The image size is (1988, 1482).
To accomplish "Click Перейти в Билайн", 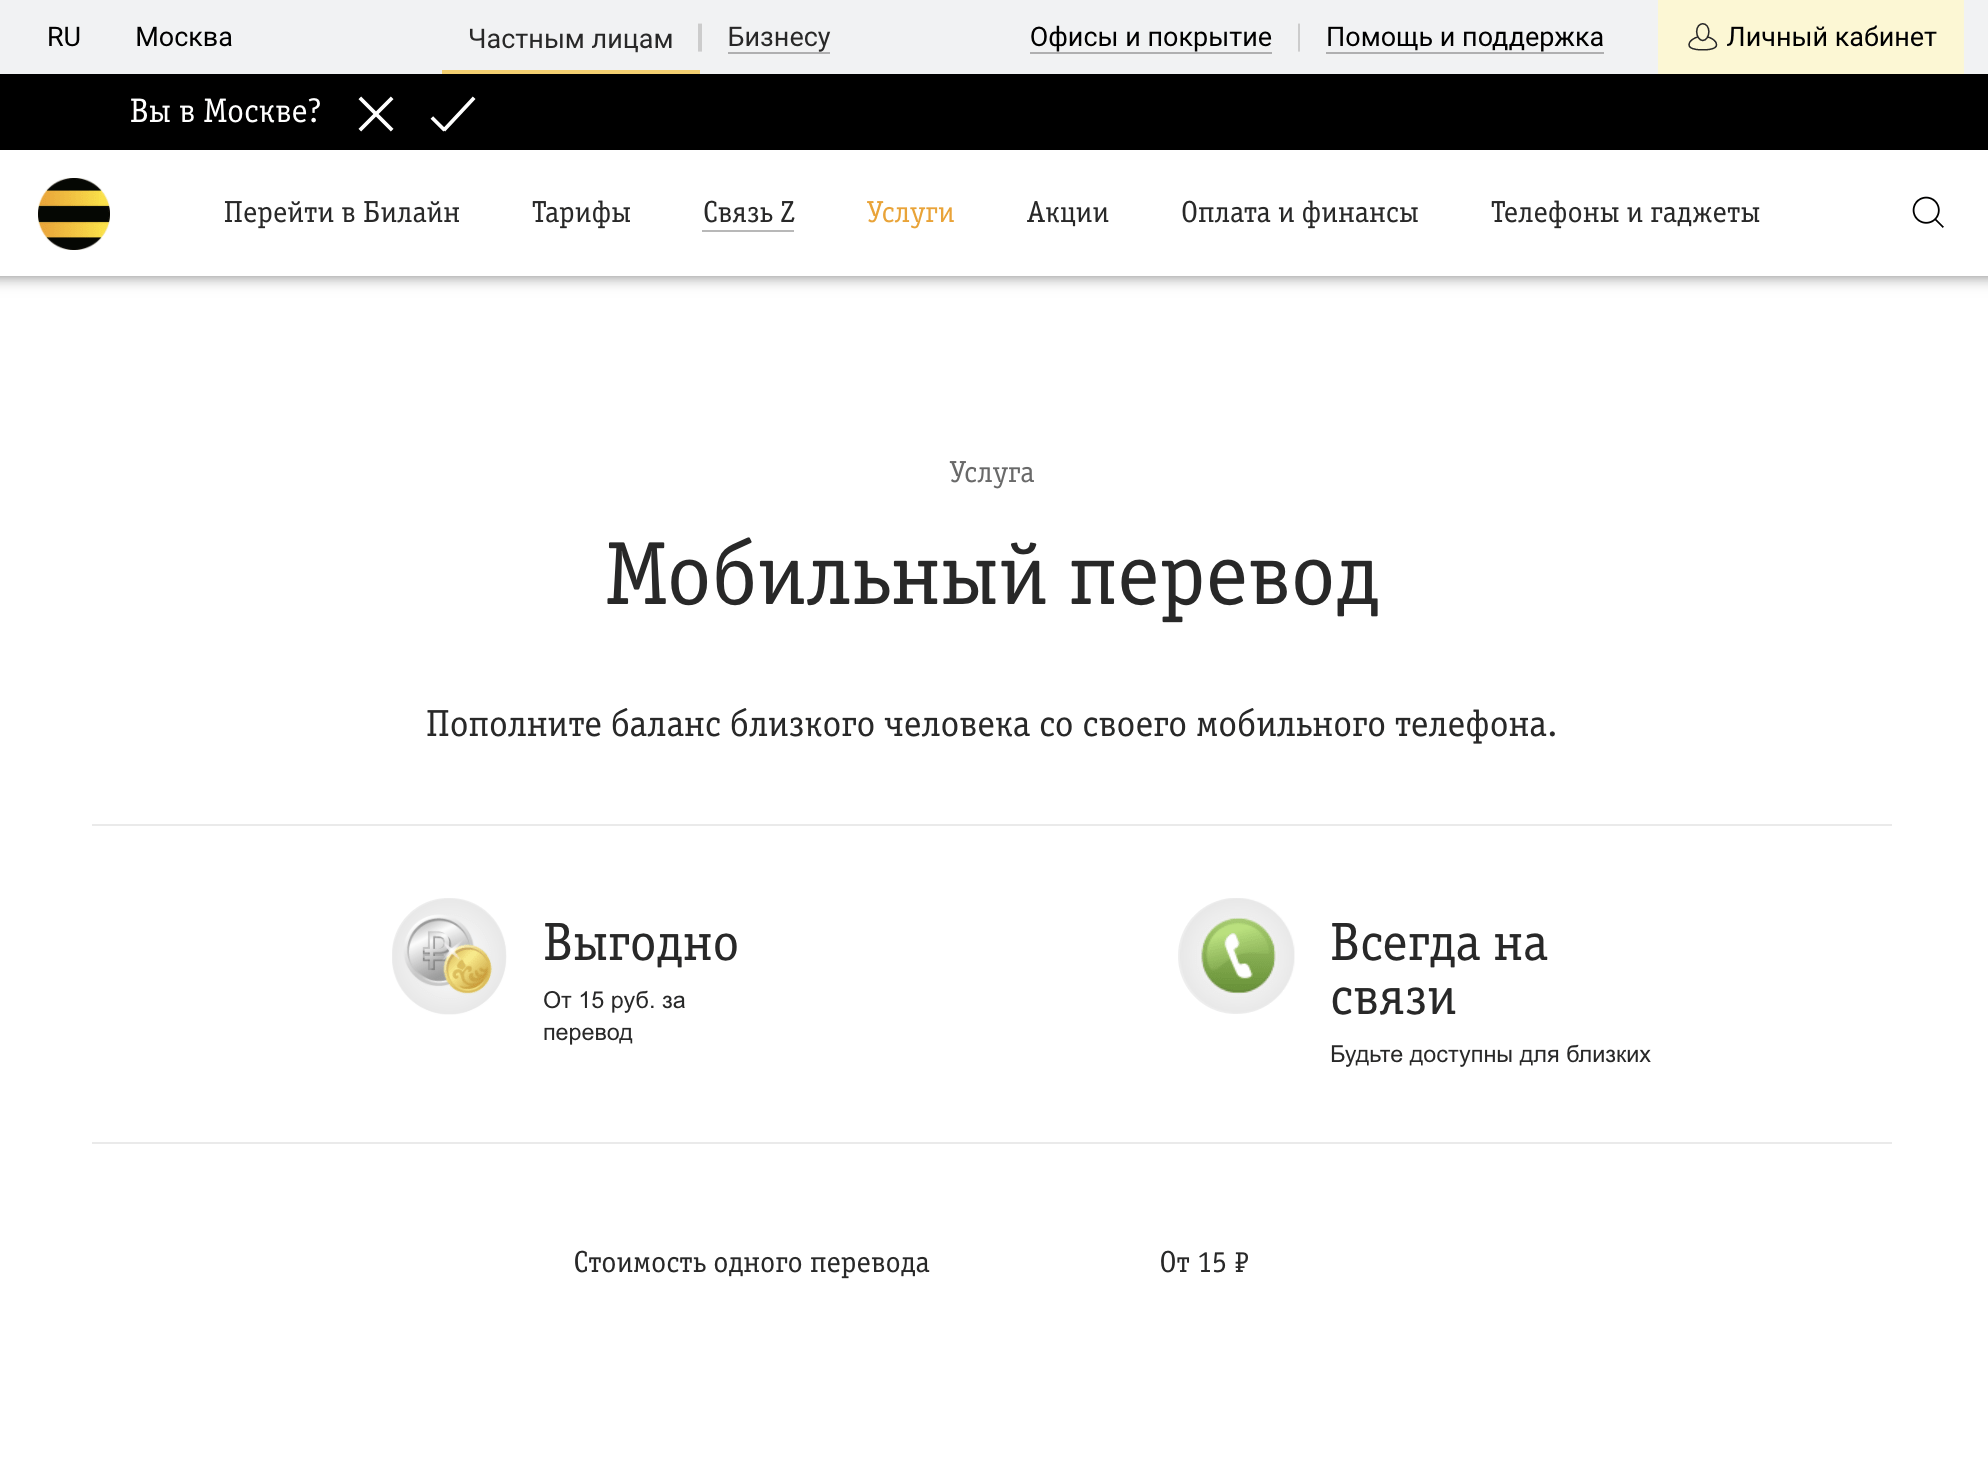I will 343,212.
